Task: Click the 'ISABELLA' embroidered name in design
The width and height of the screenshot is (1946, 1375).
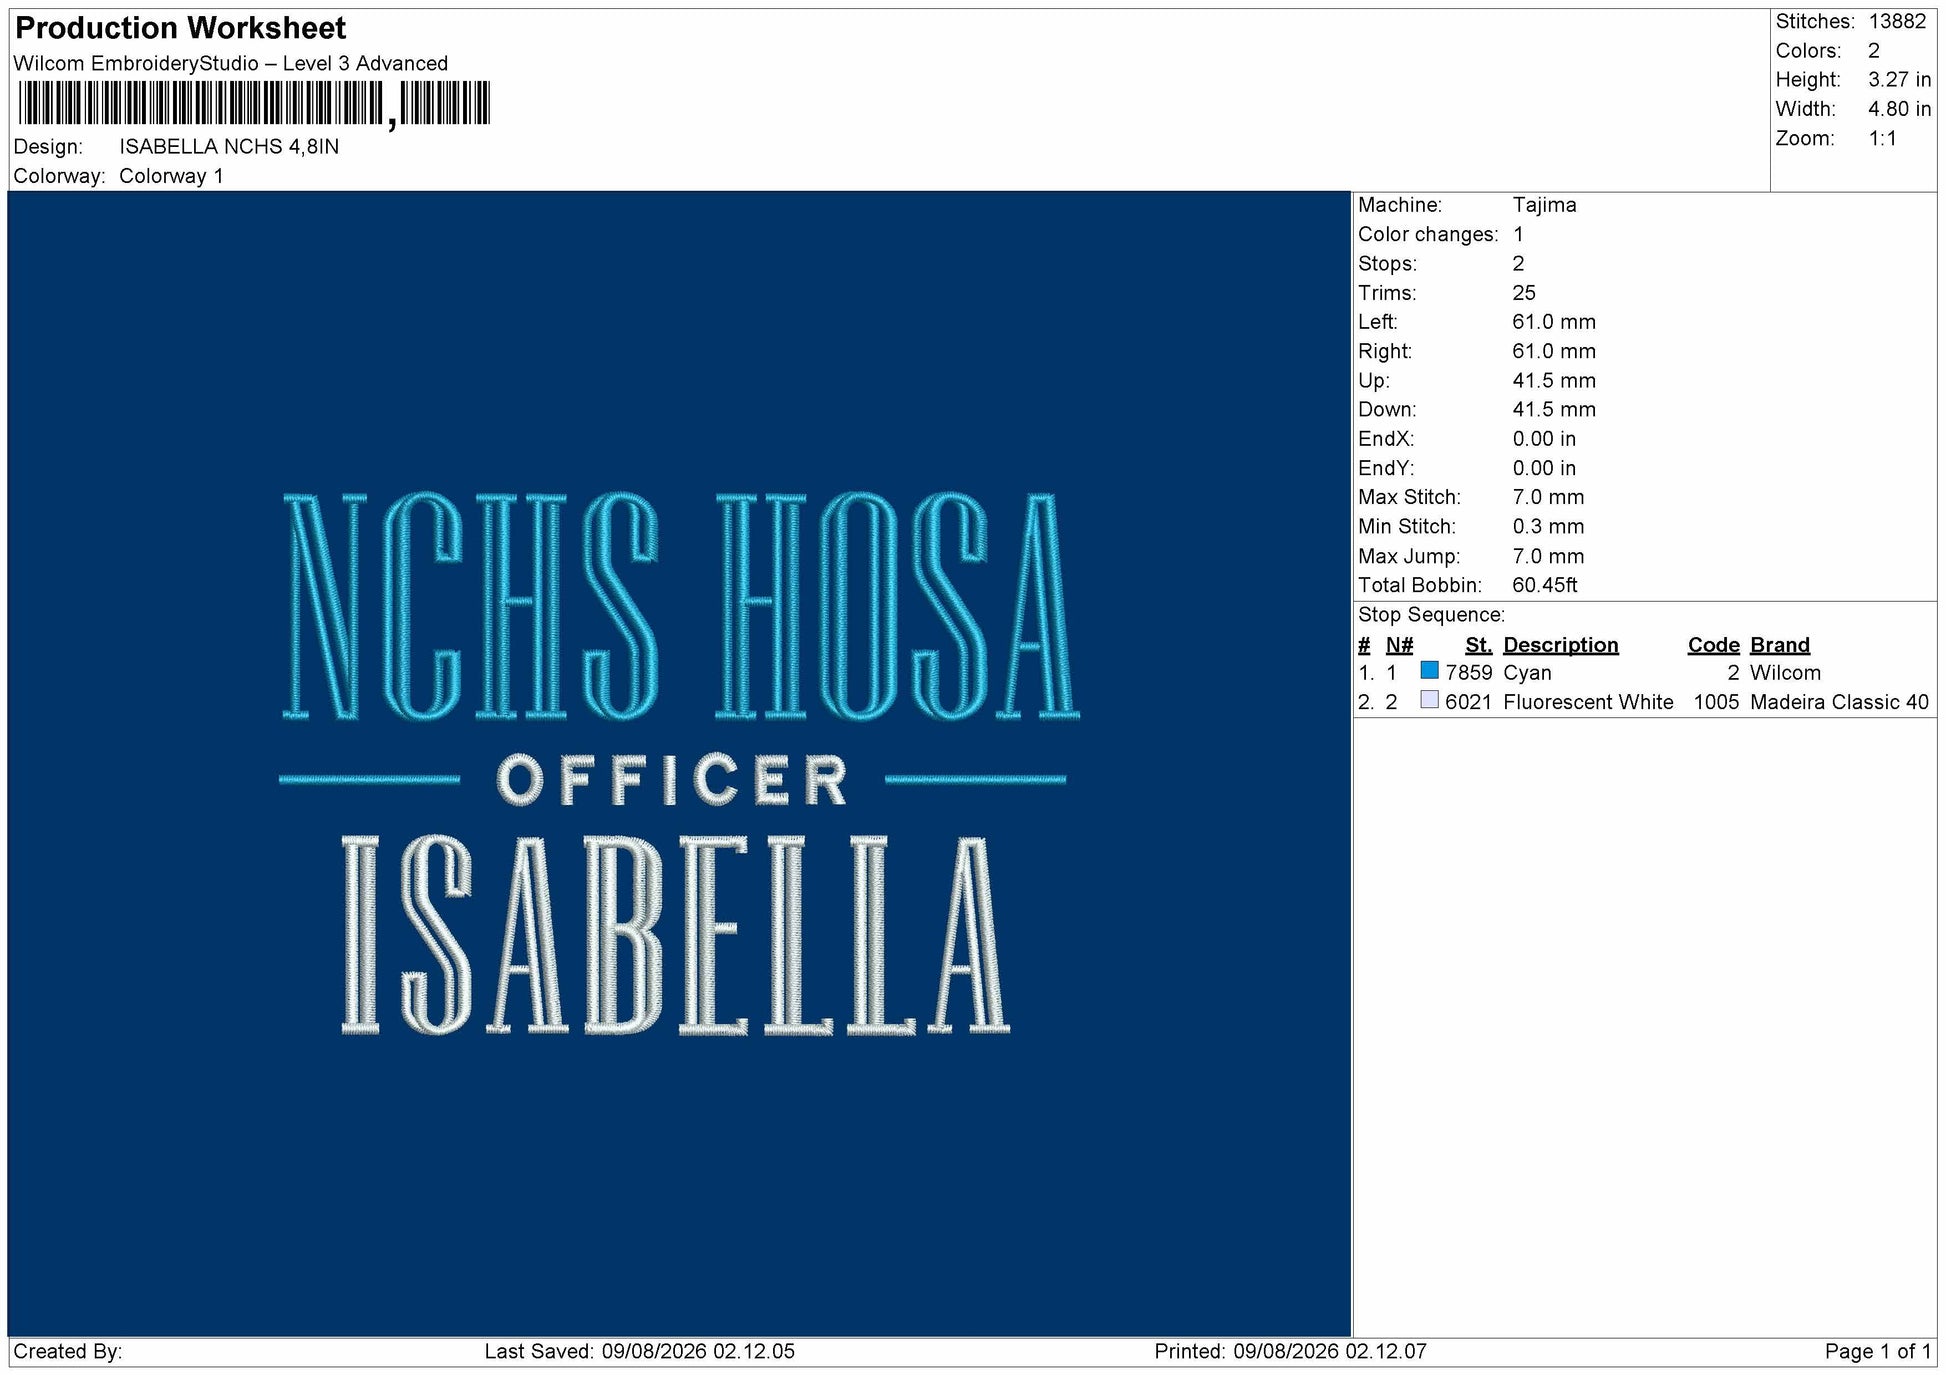Action: pos(676,935)
